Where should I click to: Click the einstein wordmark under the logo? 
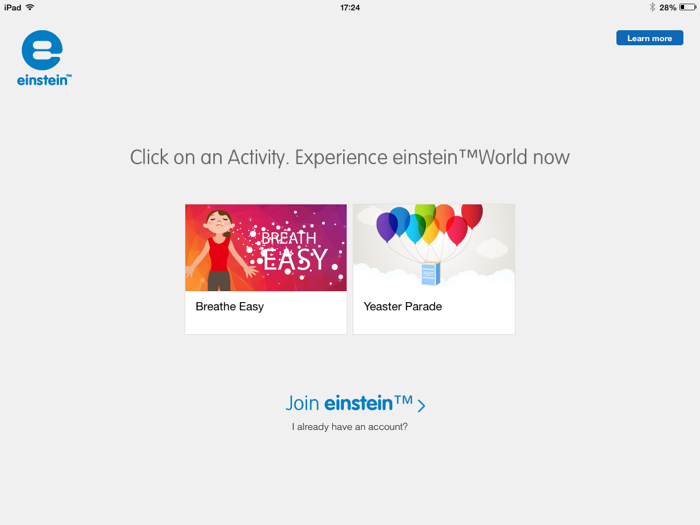(x=44, y=80)
